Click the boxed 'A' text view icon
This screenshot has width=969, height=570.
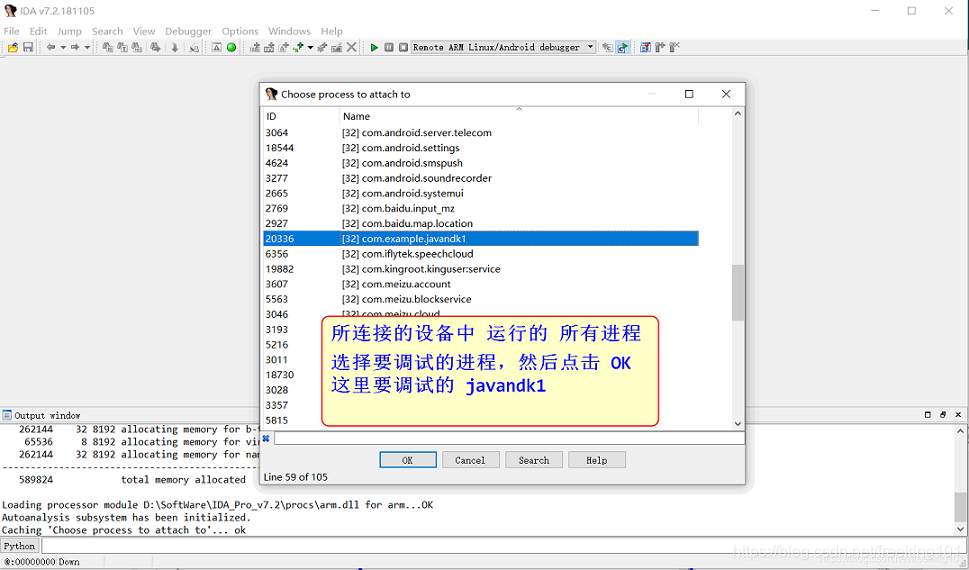point(216,47)
